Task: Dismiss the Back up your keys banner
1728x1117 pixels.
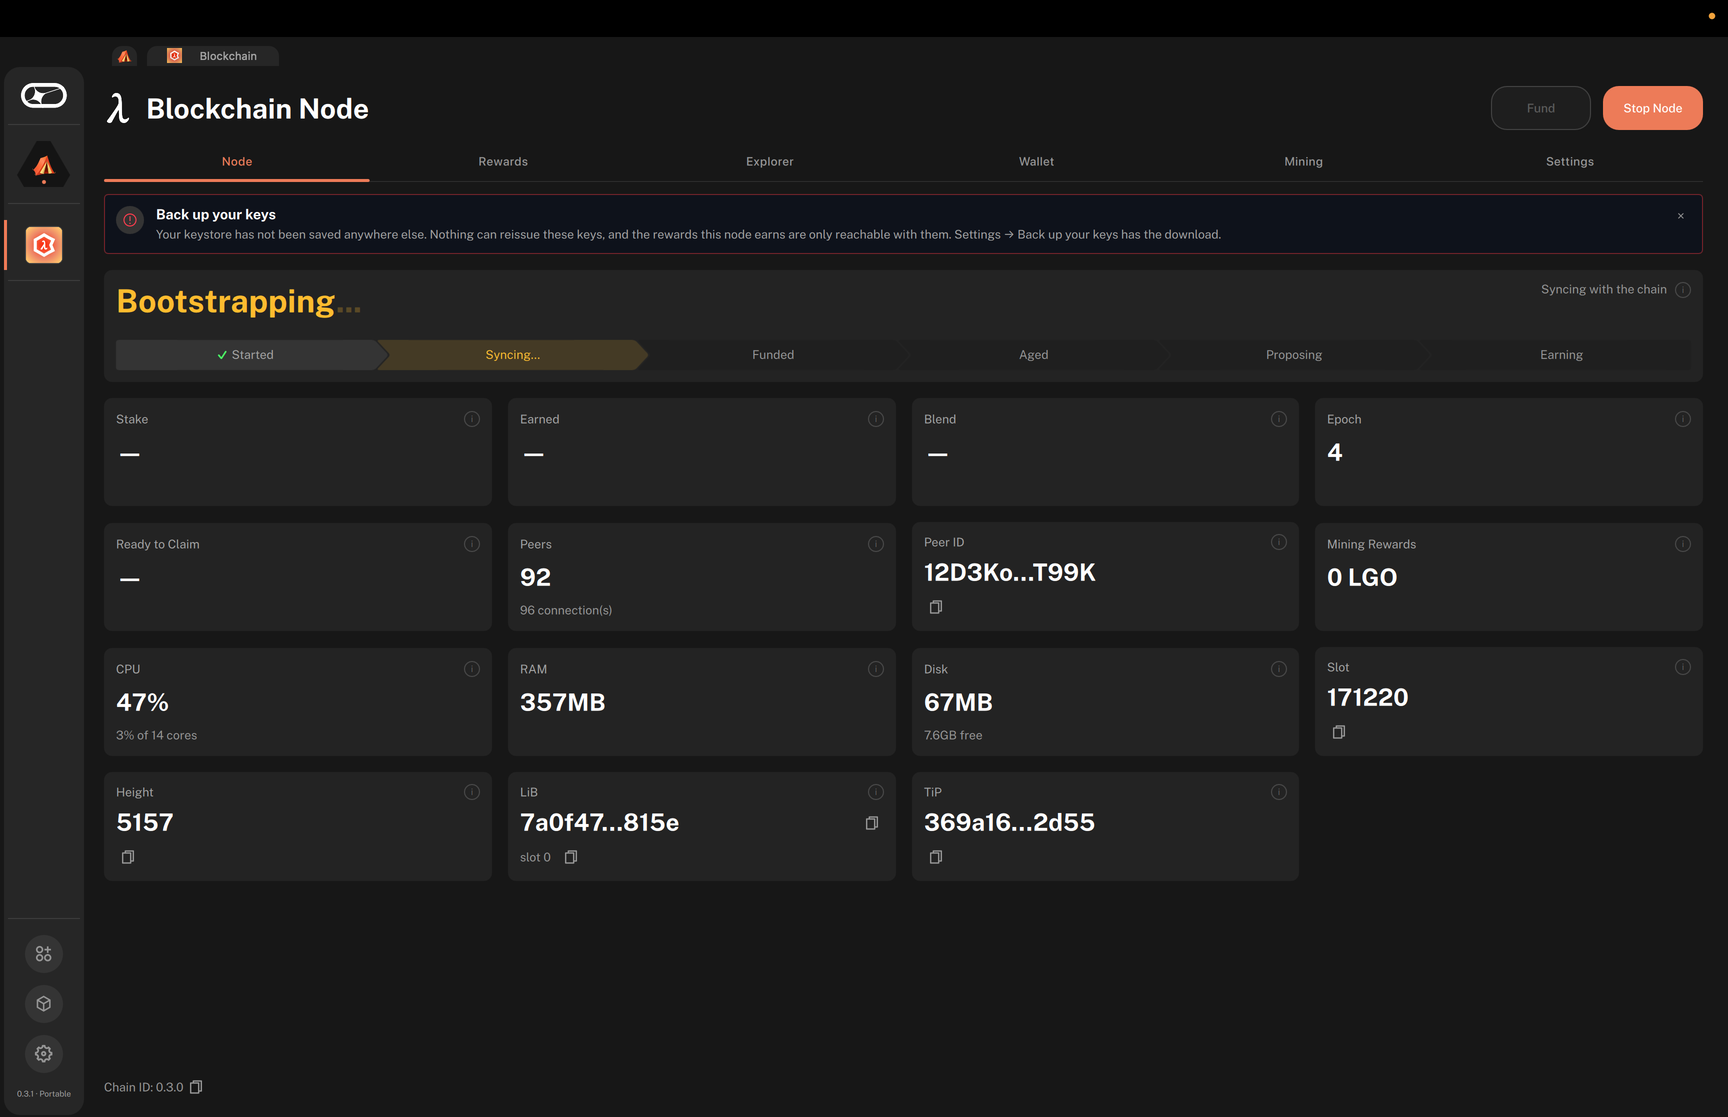Action: pyautogui.click(x=1681, y=216)
